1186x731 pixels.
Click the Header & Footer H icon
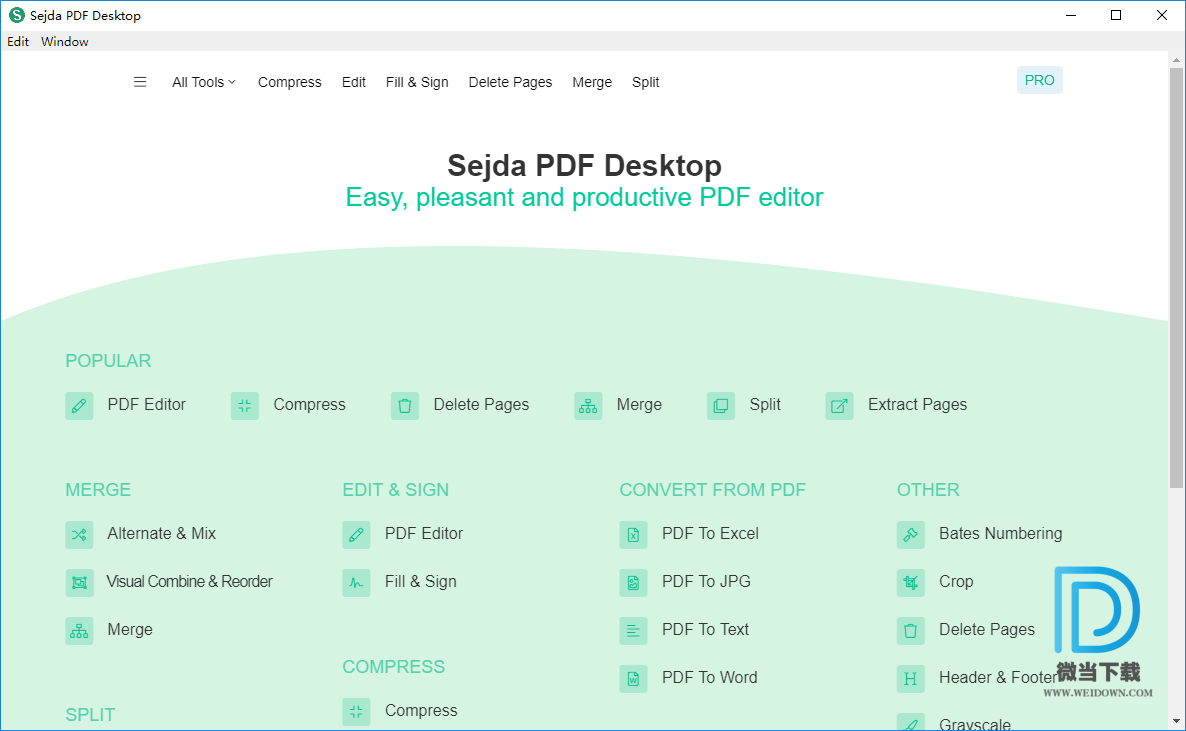911,679
